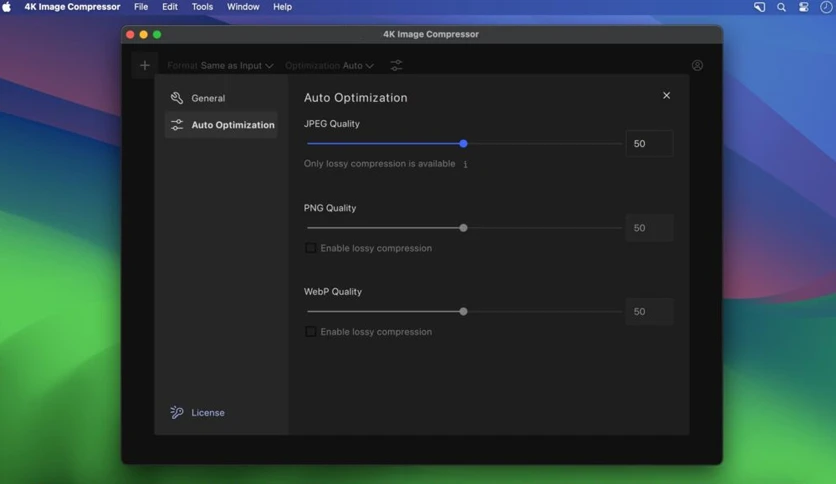This screenshot has width=836, height=484.
Task: Click the clock icon in menu bar
Action: click(826, 7)
